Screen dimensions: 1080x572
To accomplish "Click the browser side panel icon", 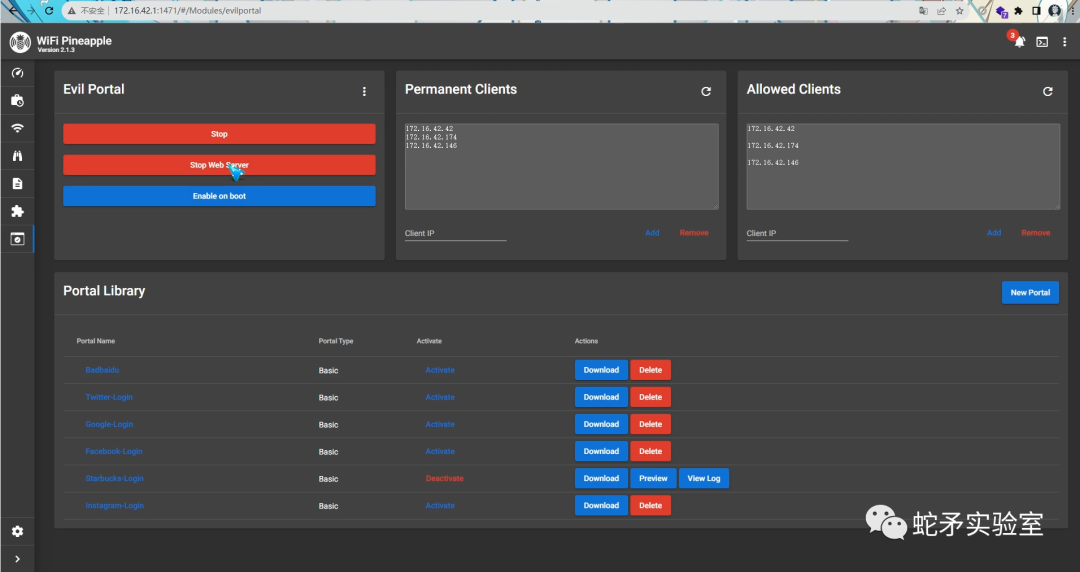I will coord(1036,10).
